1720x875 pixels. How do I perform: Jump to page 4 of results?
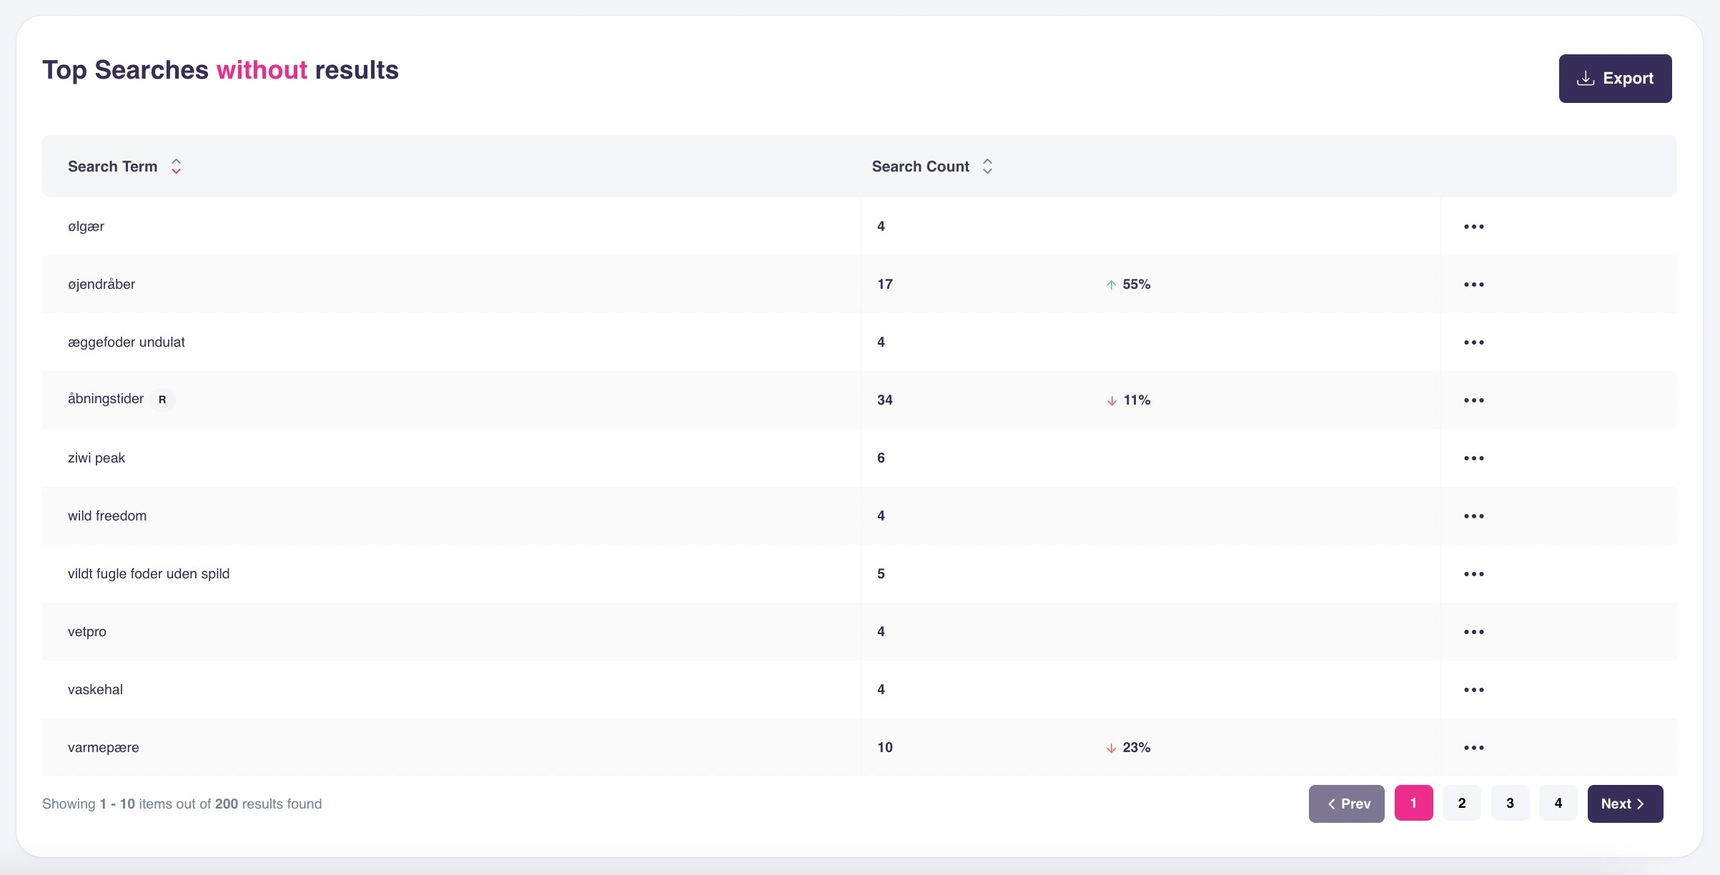click(x=1557, y=804)
